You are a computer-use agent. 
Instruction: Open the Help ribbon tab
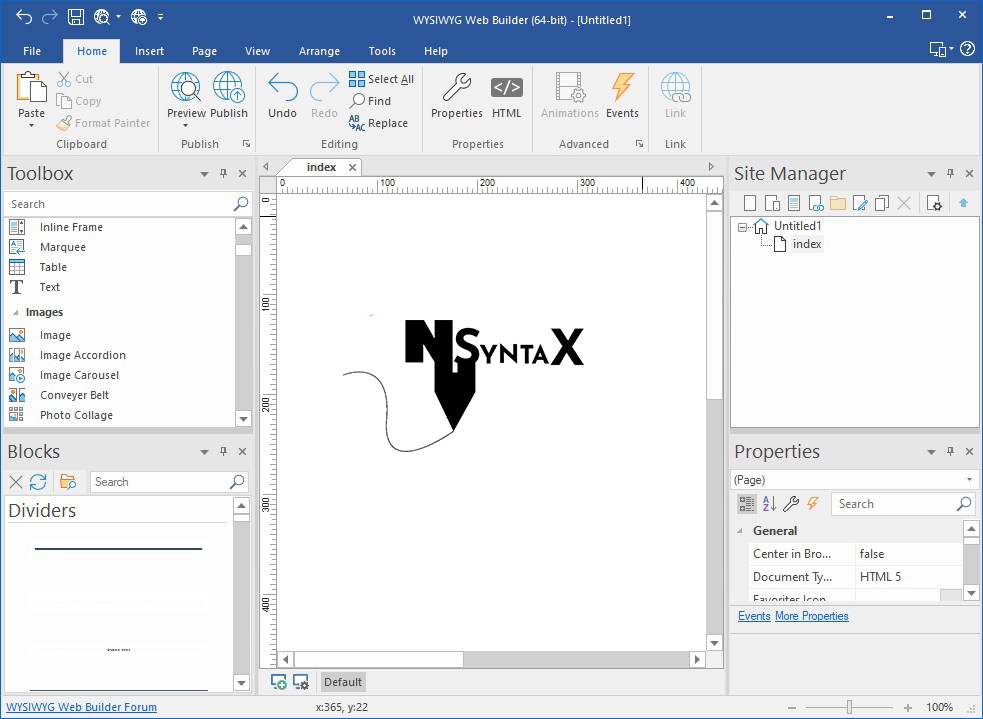click(x=436, y=51)
